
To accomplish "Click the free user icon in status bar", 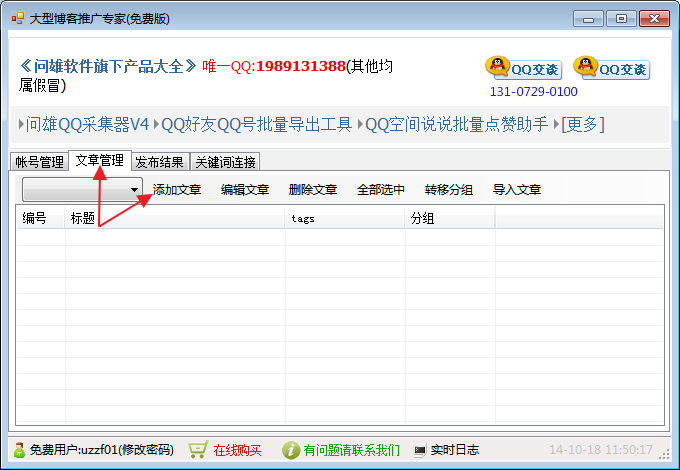I will tap(19, 450).
